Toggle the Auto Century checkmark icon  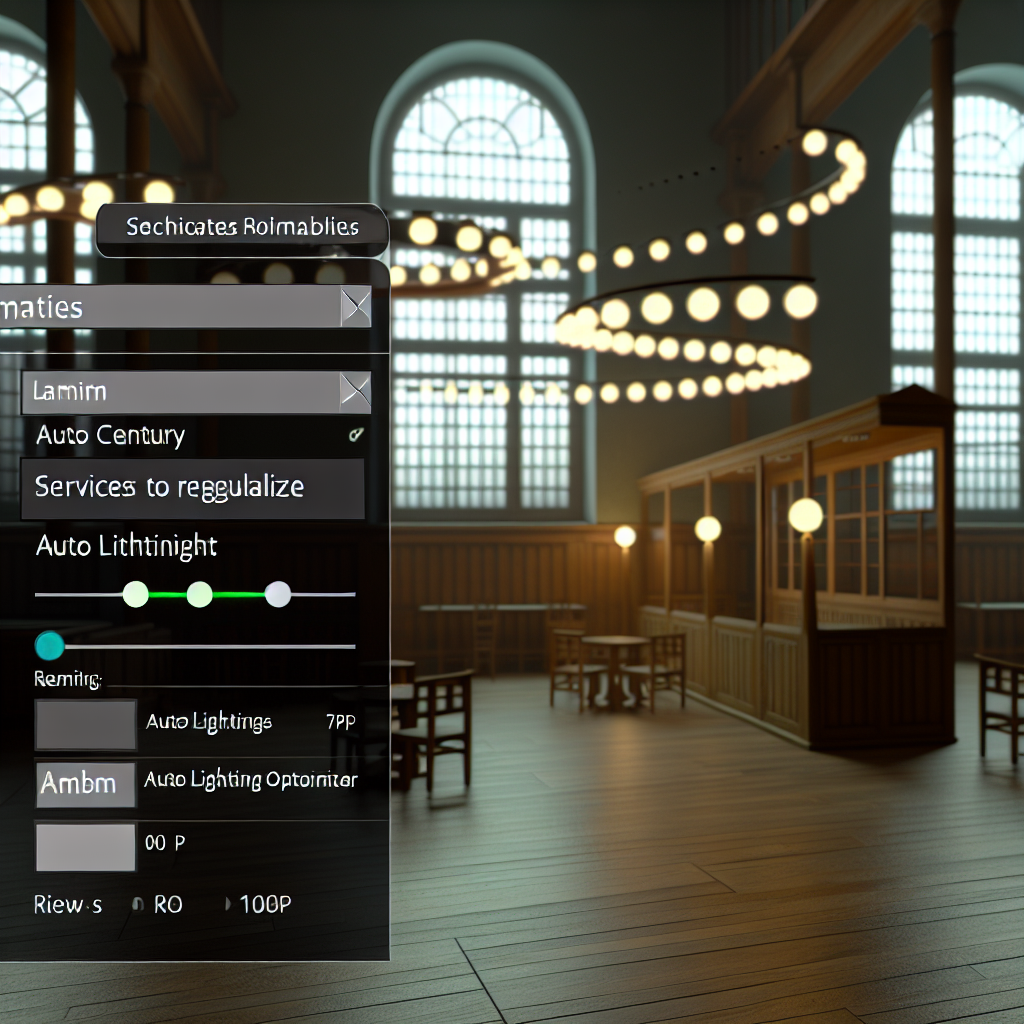pyautogui.click(x=355, y=435)
